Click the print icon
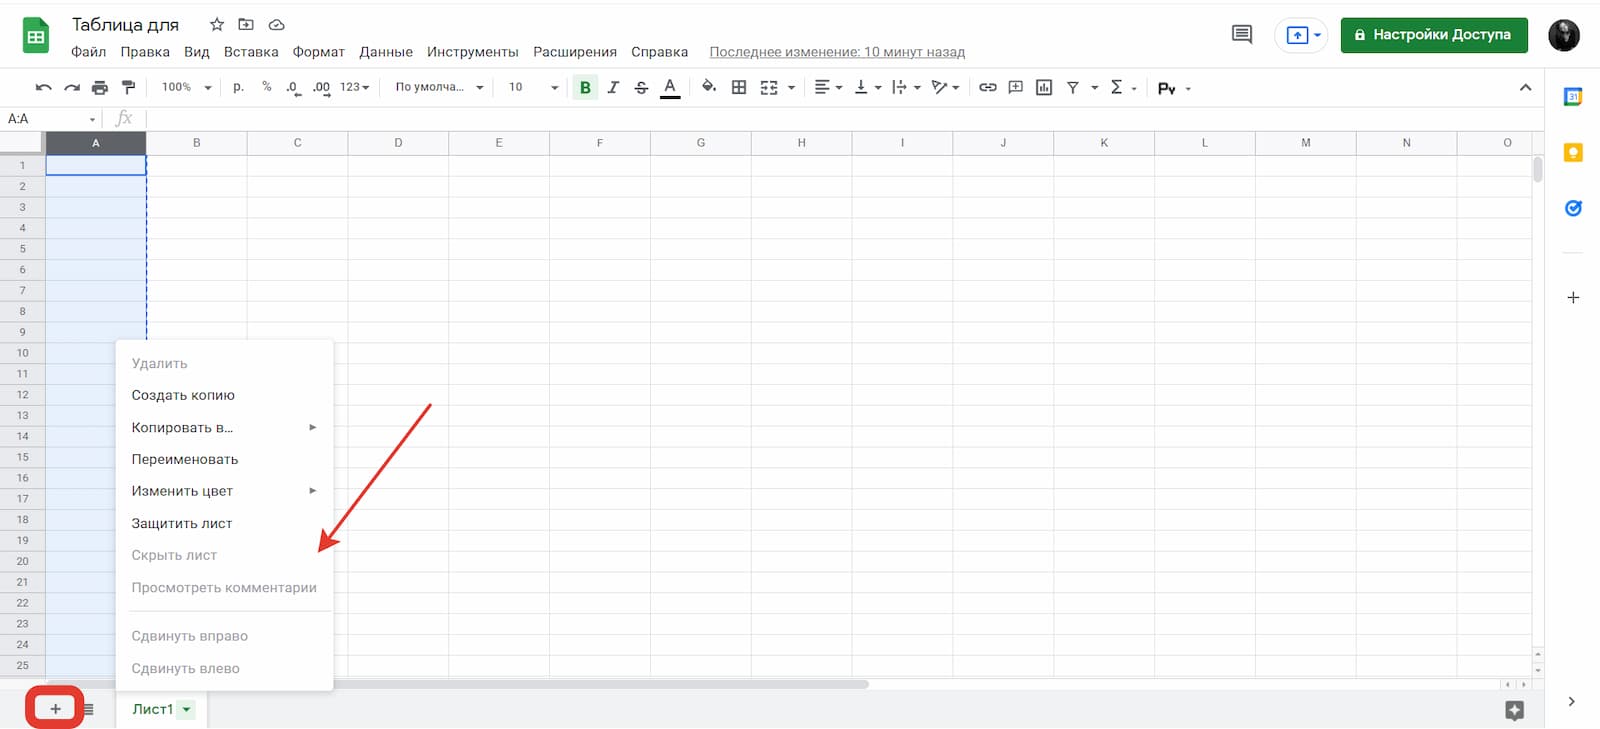Viewport: 1600px width, 729px height. click(100, 88)
